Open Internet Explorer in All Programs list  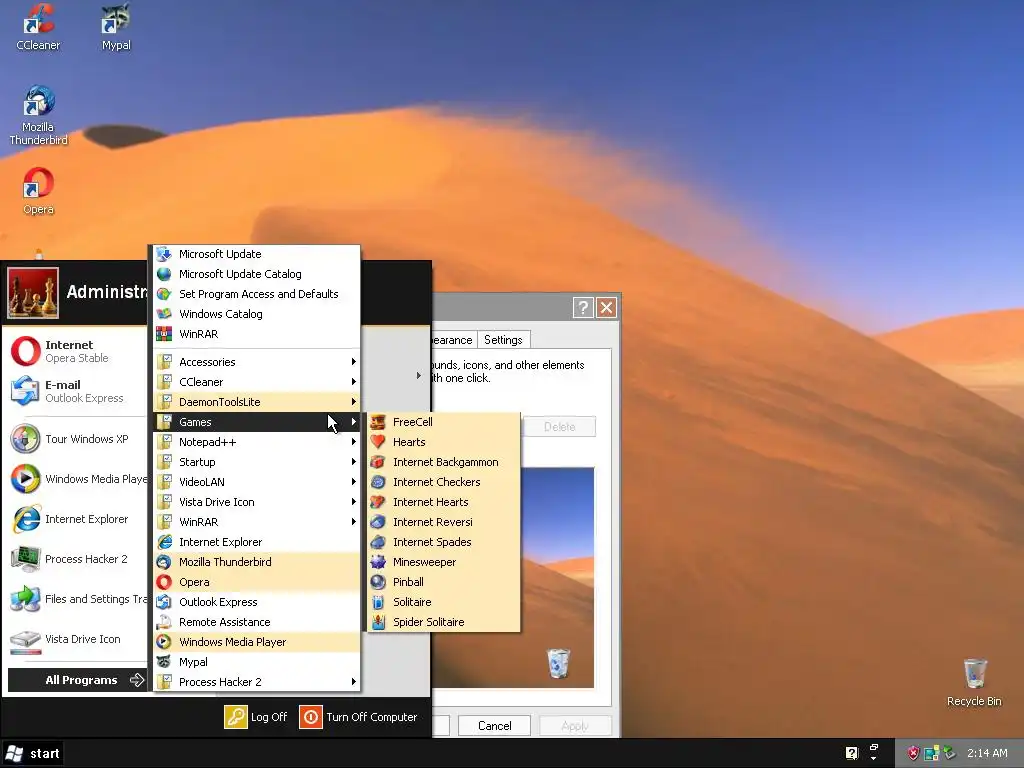257,542
